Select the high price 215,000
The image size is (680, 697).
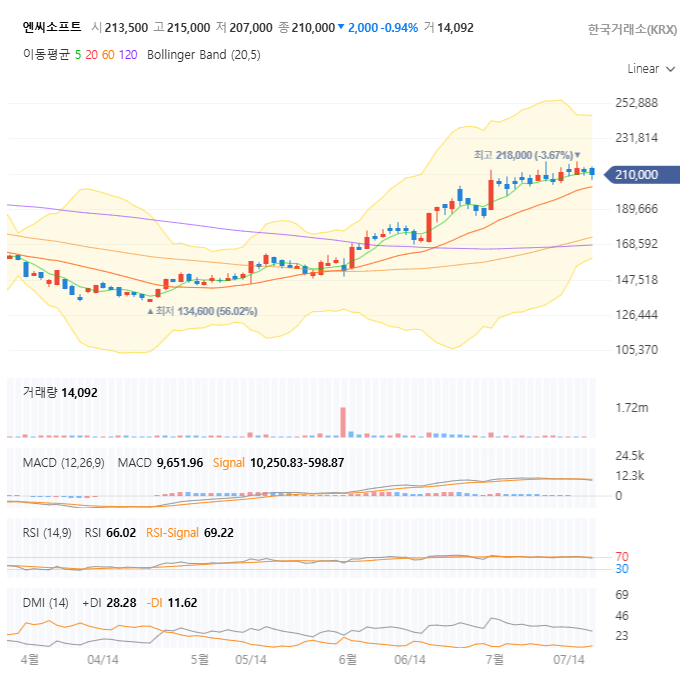(x=188, y=28)
